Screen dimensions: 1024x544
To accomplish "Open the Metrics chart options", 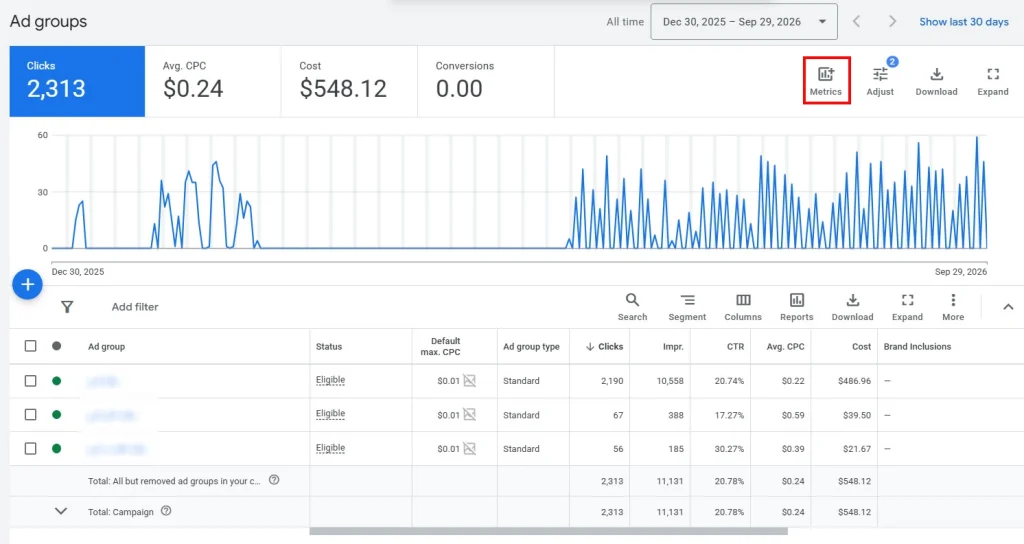I will (826, 81).
